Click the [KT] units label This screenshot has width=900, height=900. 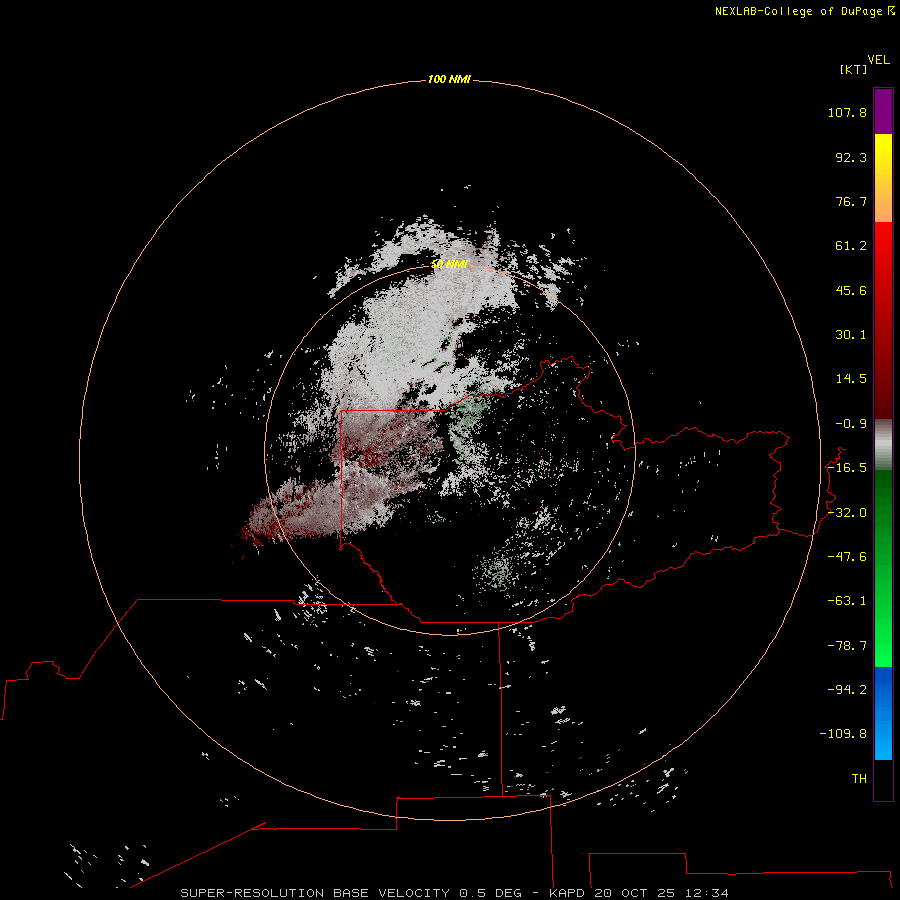click(x=853, y=69)
